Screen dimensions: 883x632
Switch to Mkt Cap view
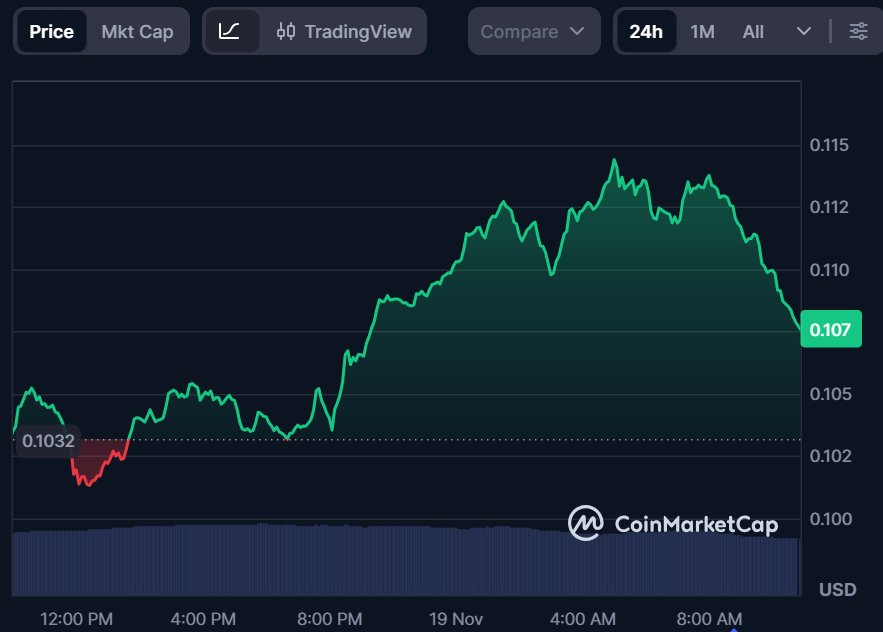click(x=137, y=31)
